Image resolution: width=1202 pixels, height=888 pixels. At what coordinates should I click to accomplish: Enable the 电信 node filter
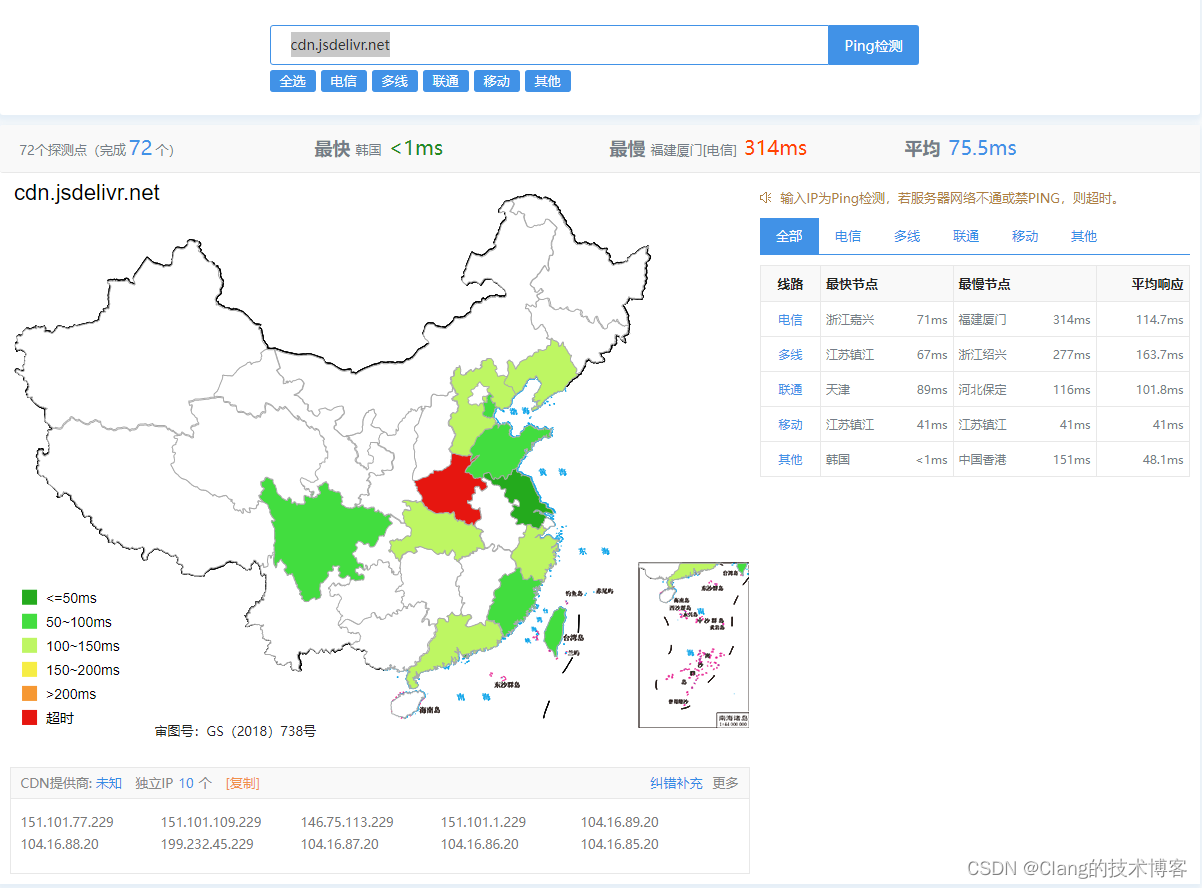(343, 81)
